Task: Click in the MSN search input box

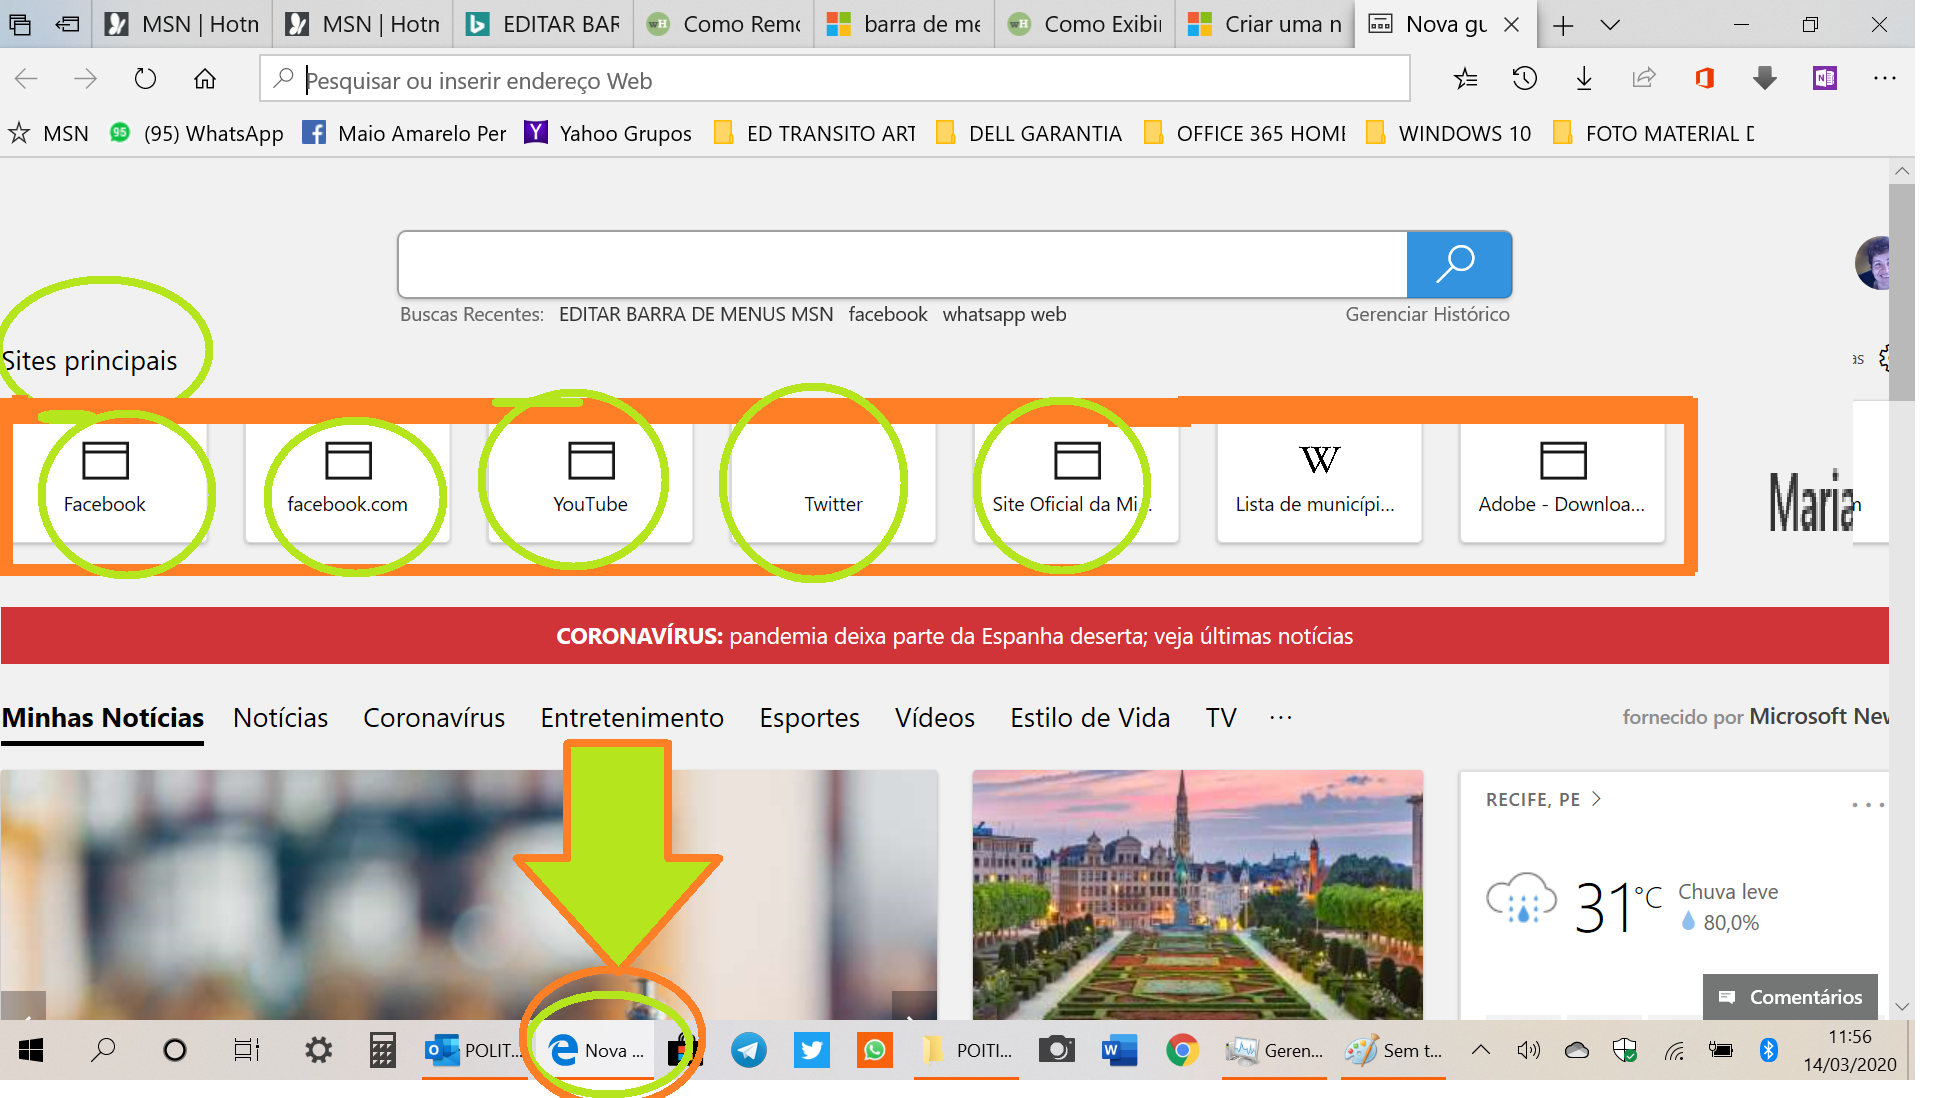Action: coord(900,264)
